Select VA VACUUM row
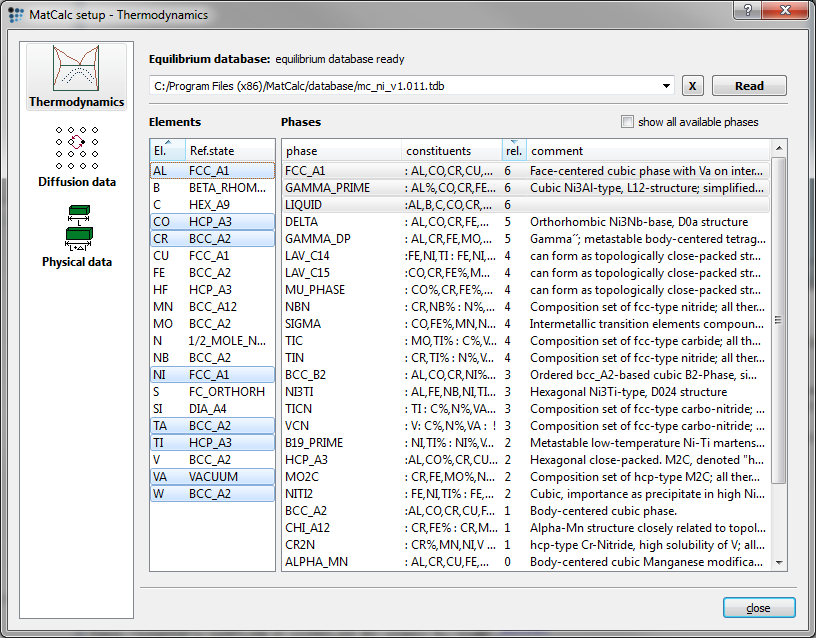816x638 pixels. [212, 477]
